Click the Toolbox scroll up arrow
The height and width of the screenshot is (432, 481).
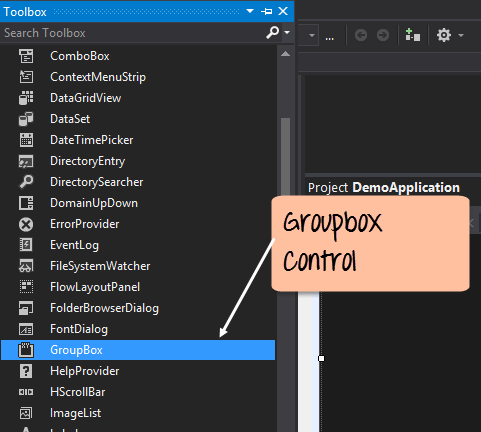285,54
